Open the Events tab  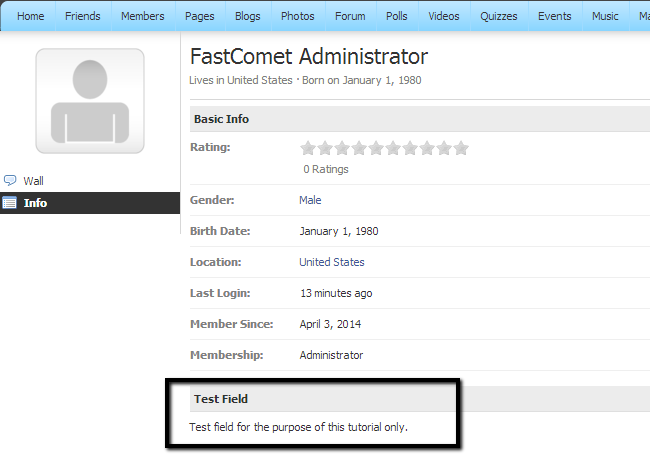click(555, 16)
